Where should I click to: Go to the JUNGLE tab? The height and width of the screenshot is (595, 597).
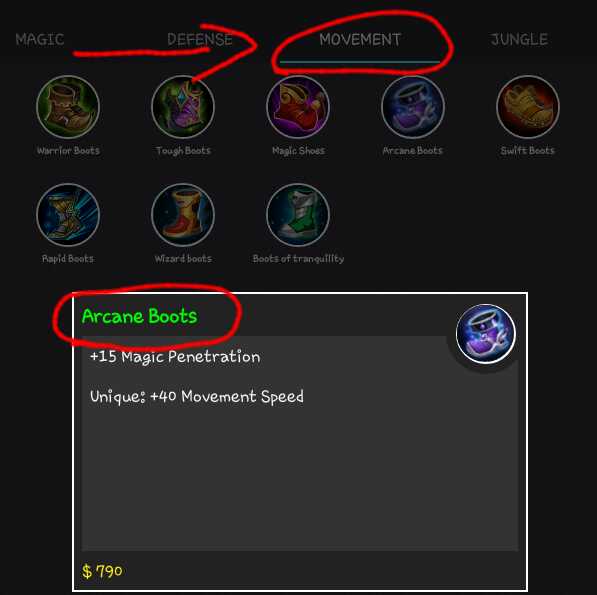[519, 40]
